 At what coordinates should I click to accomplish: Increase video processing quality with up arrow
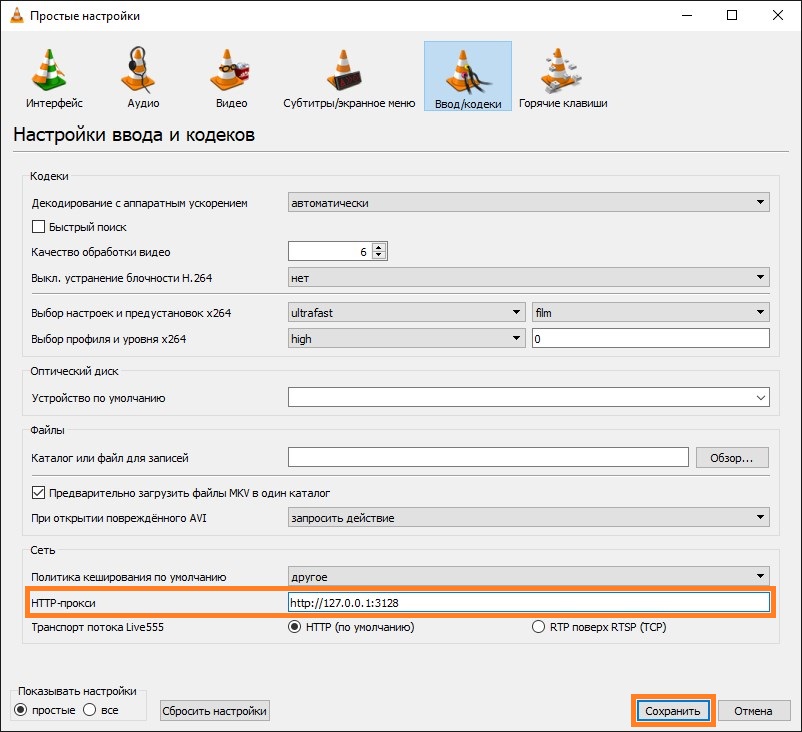coord(379,247)
